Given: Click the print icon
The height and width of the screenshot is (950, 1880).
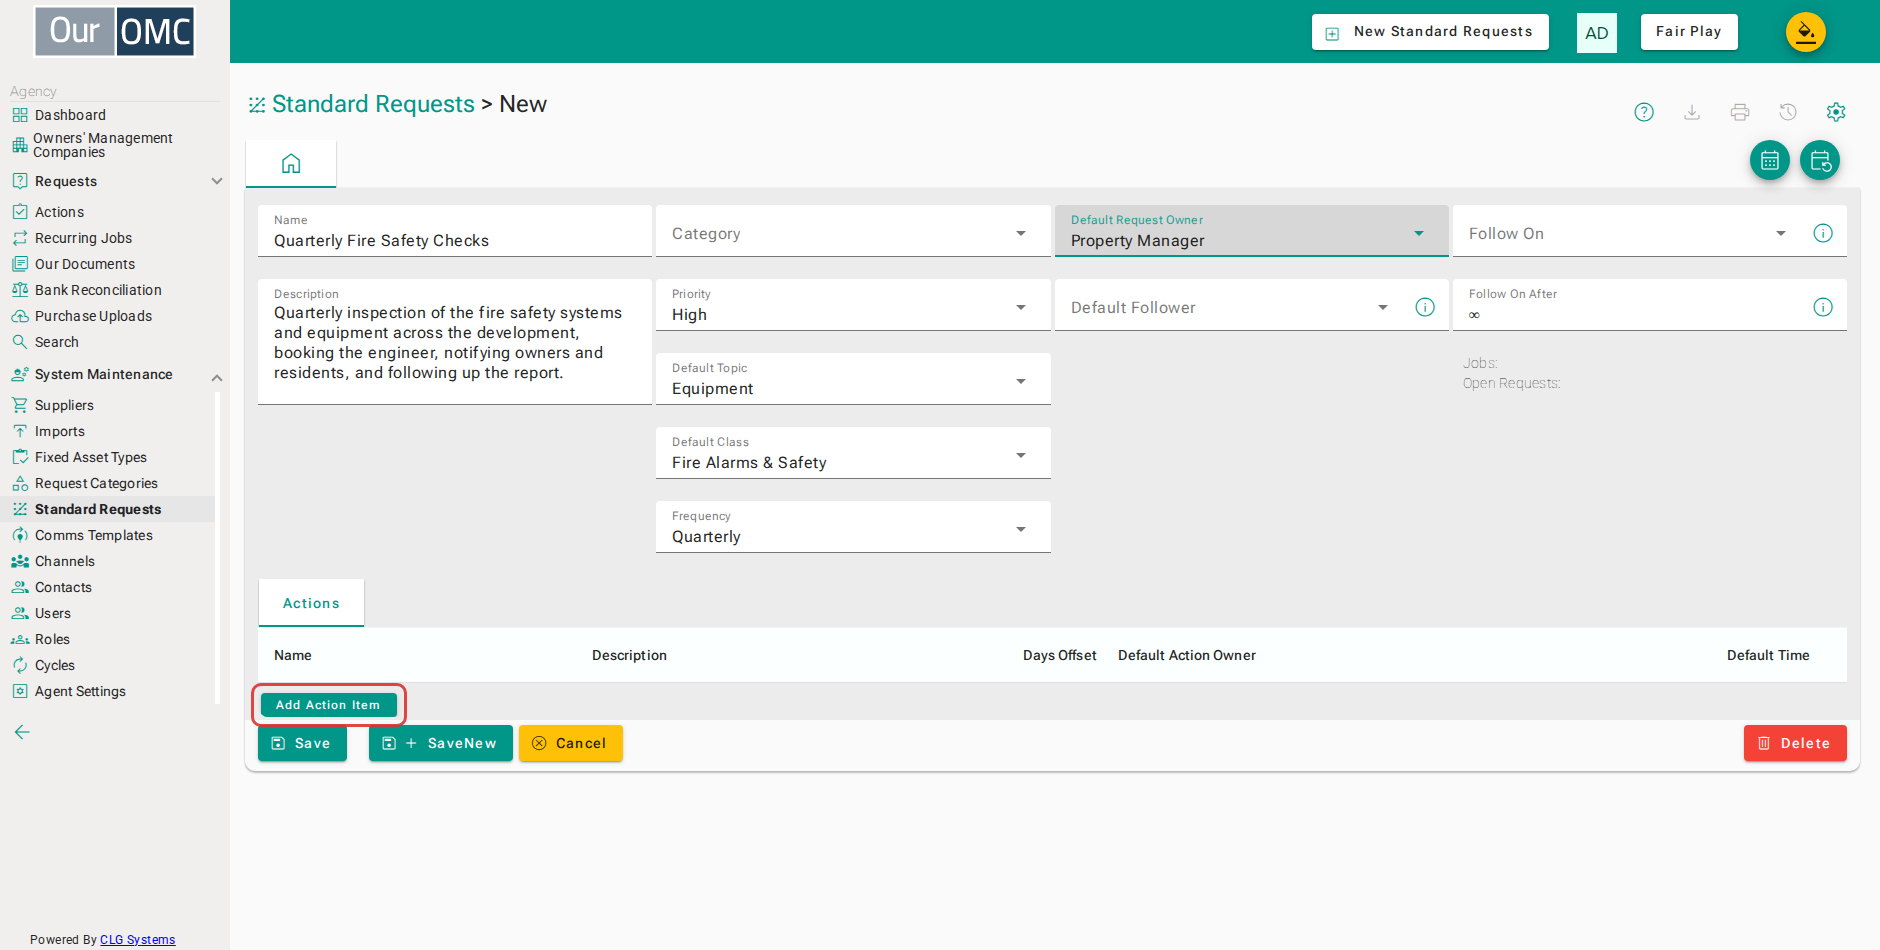Looking at the screenshot, I should [1740, 112].
